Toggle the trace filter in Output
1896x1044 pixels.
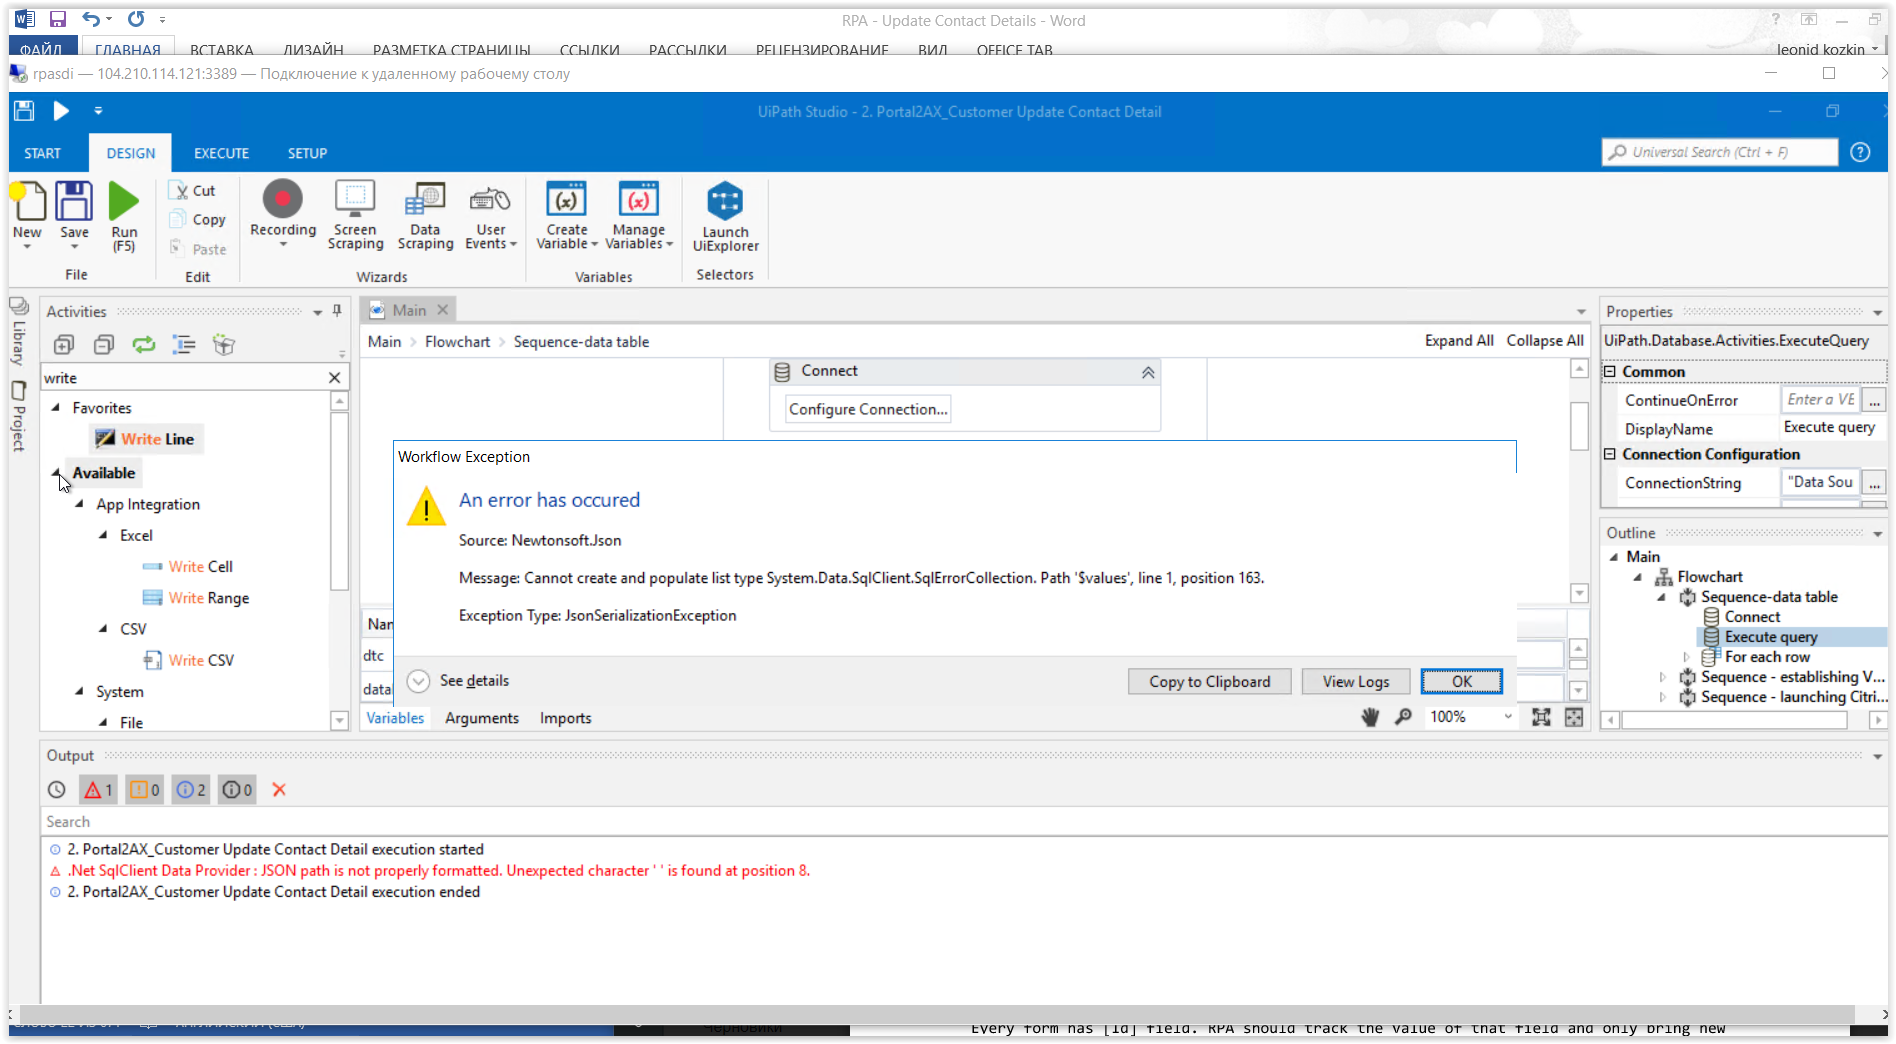pyautogui.click(x=237, y=790)
